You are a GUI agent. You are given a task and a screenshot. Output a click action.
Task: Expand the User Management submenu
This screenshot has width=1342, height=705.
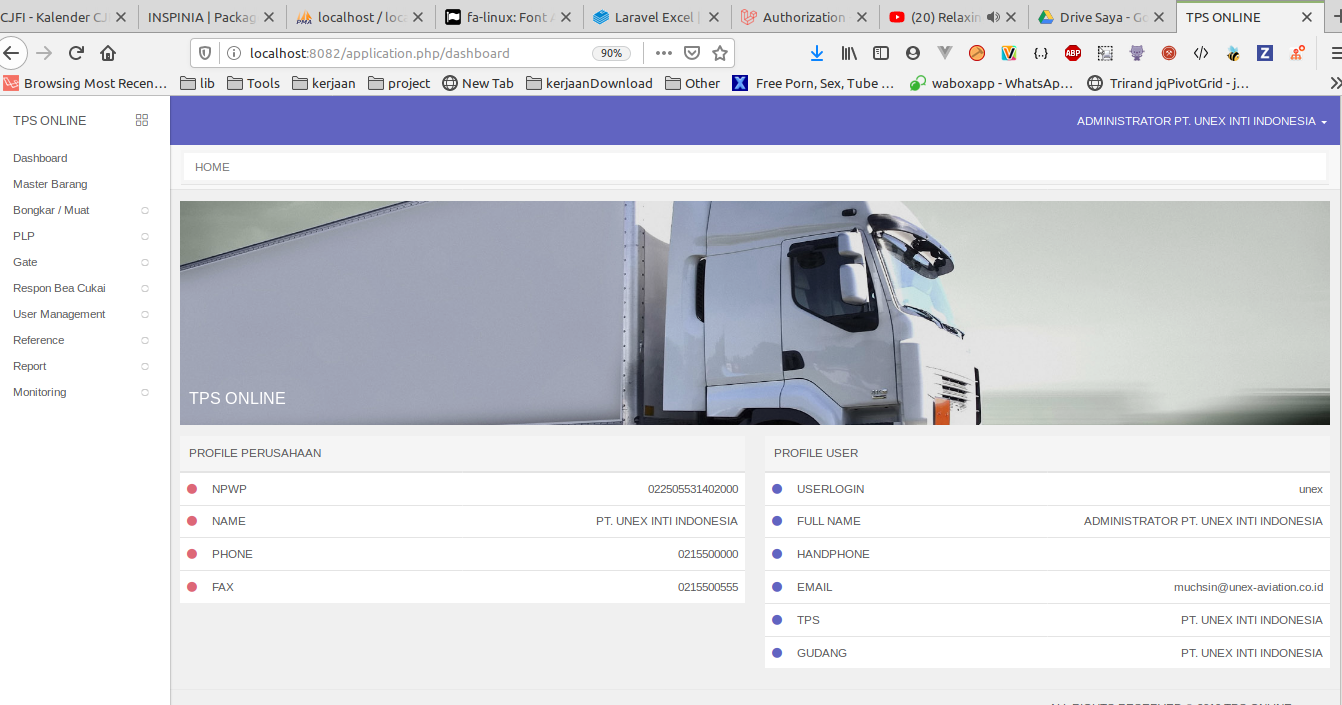click(x=144, y=314)
